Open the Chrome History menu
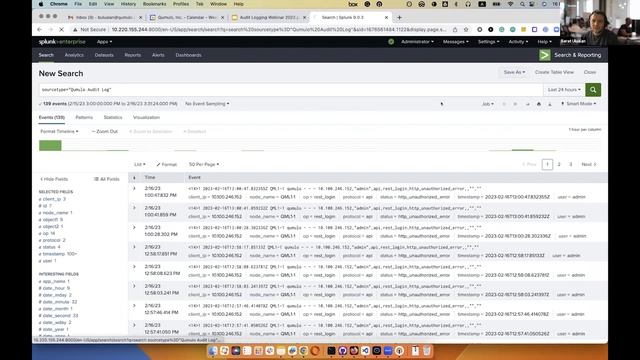This screenshot has width=640, height=360. click(128, 4)
